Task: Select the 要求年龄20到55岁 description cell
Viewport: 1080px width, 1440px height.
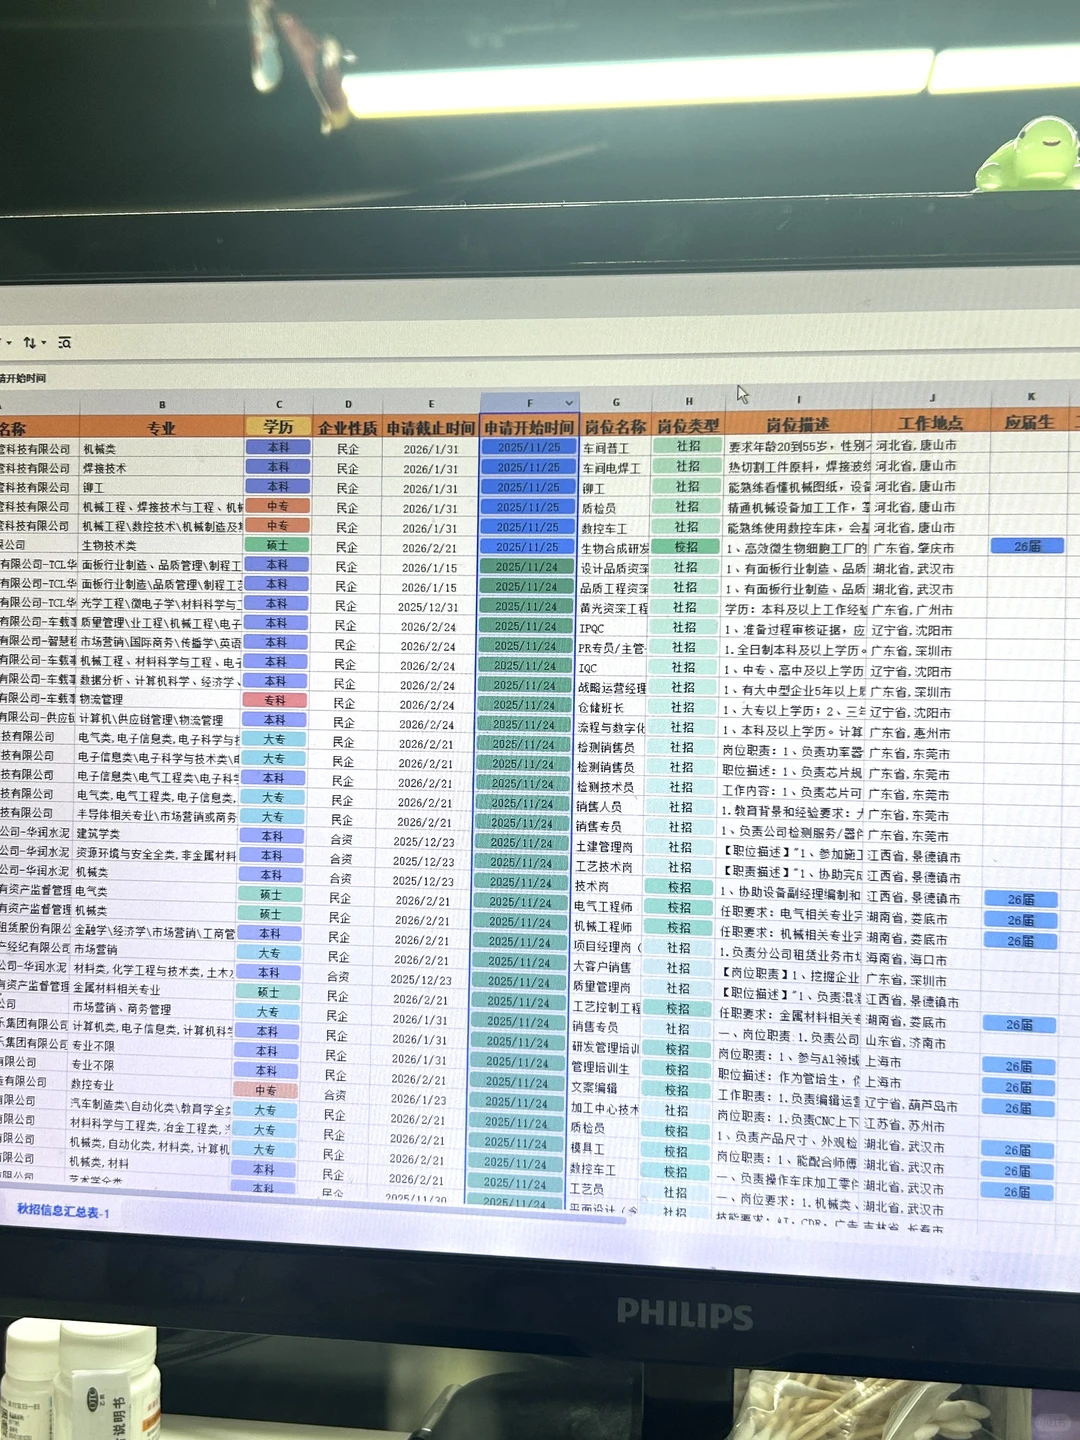Action: tap(798, 446)
